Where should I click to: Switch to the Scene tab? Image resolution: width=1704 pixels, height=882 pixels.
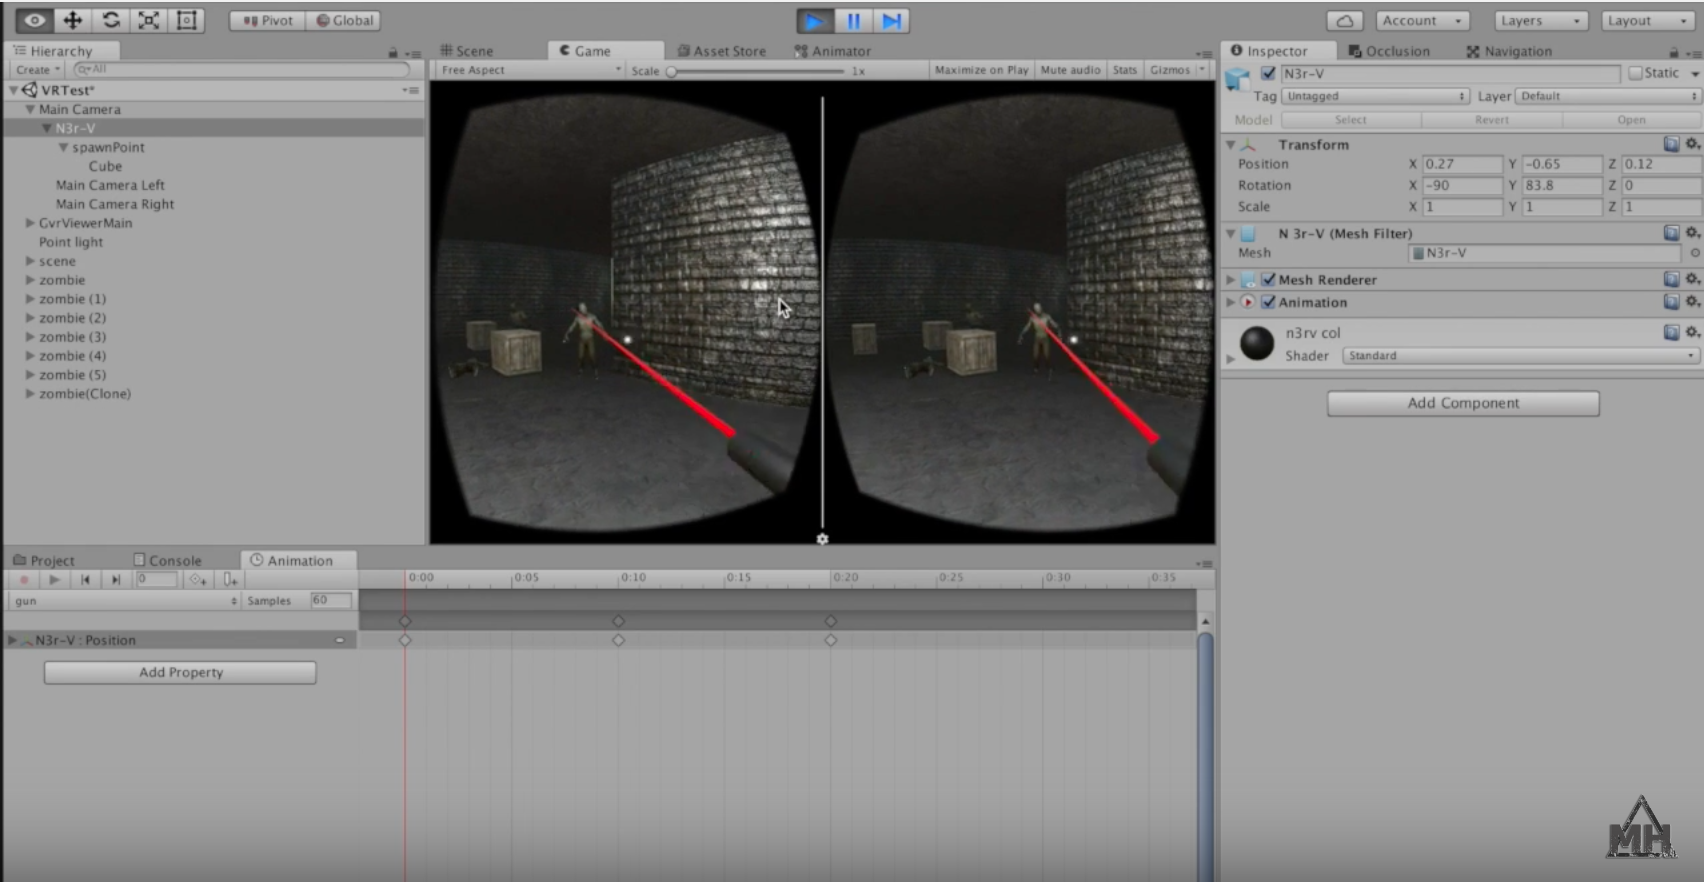pos(467,51)
